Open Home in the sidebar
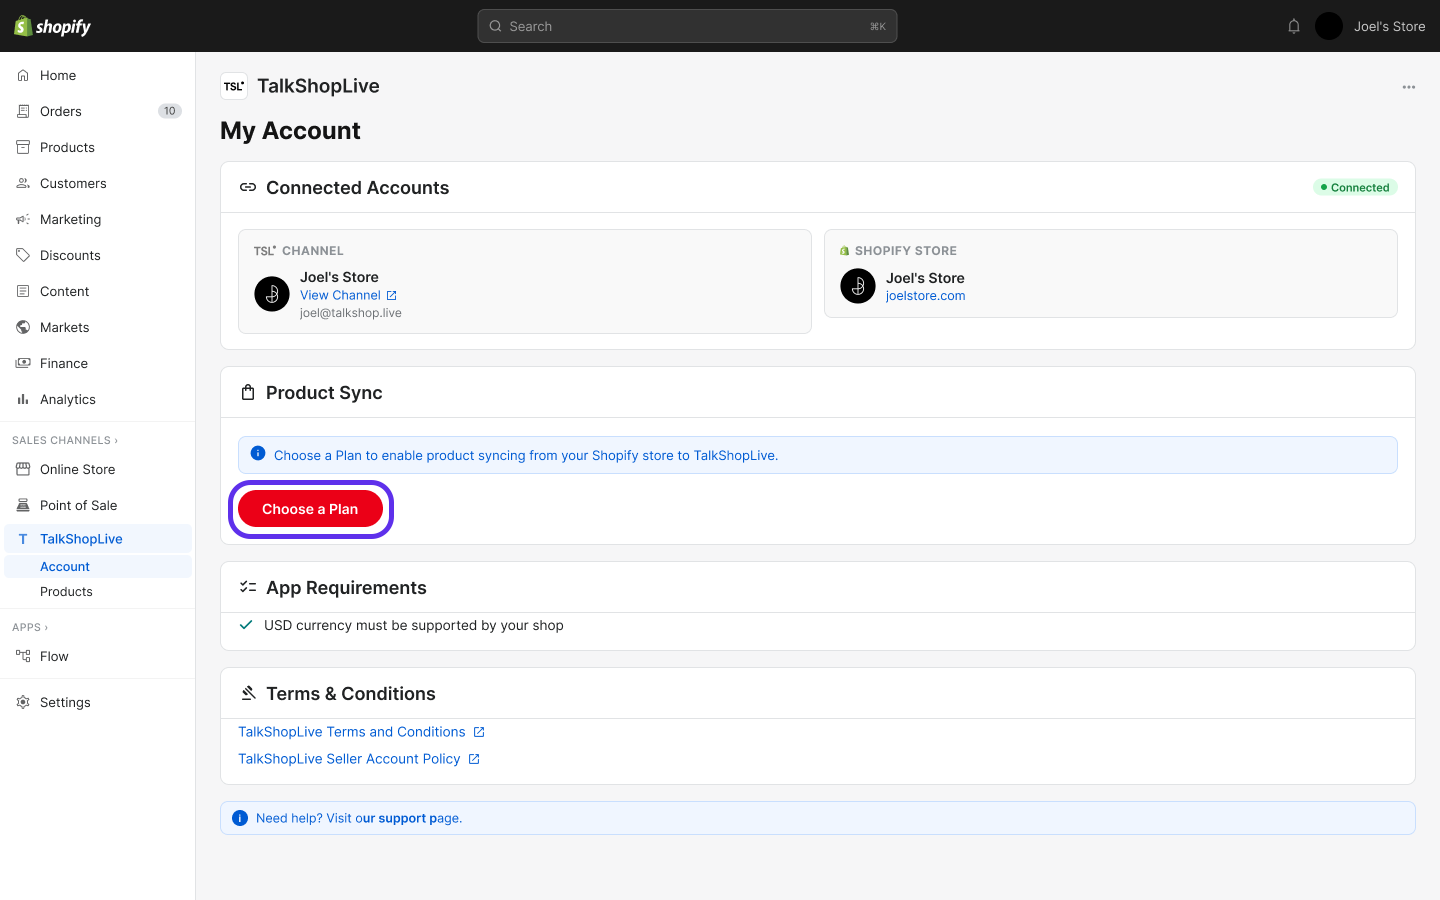Viewport: 1440px width, 900px height. tap(98, 75)
